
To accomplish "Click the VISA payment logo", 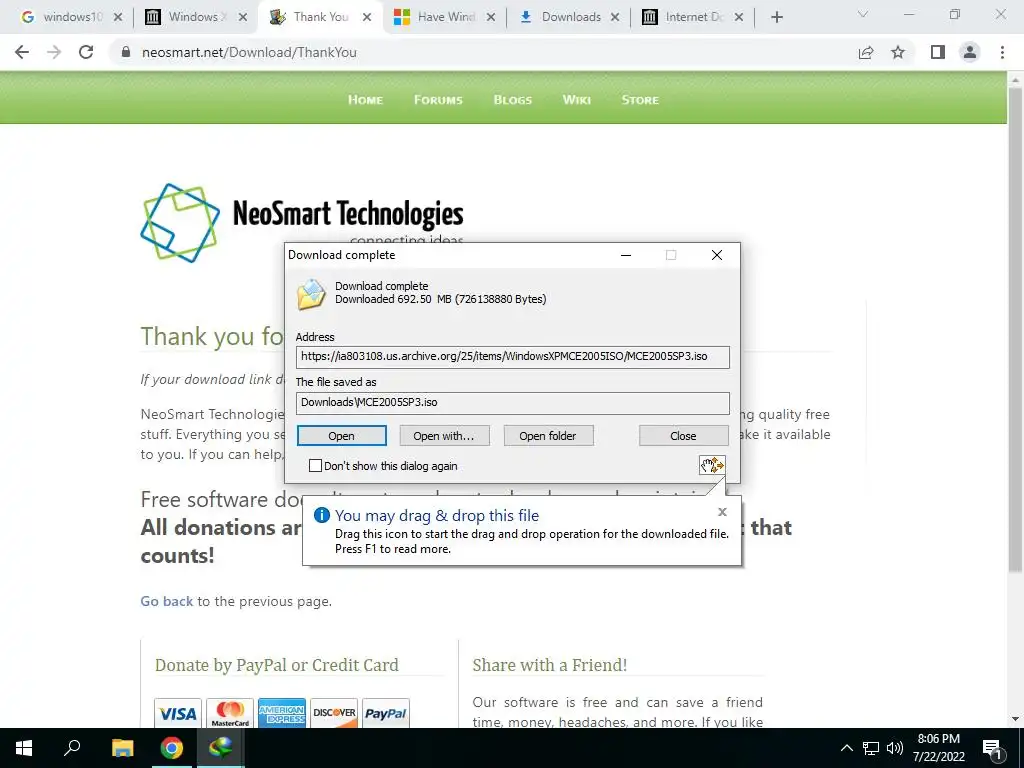I will coord(178,713).
